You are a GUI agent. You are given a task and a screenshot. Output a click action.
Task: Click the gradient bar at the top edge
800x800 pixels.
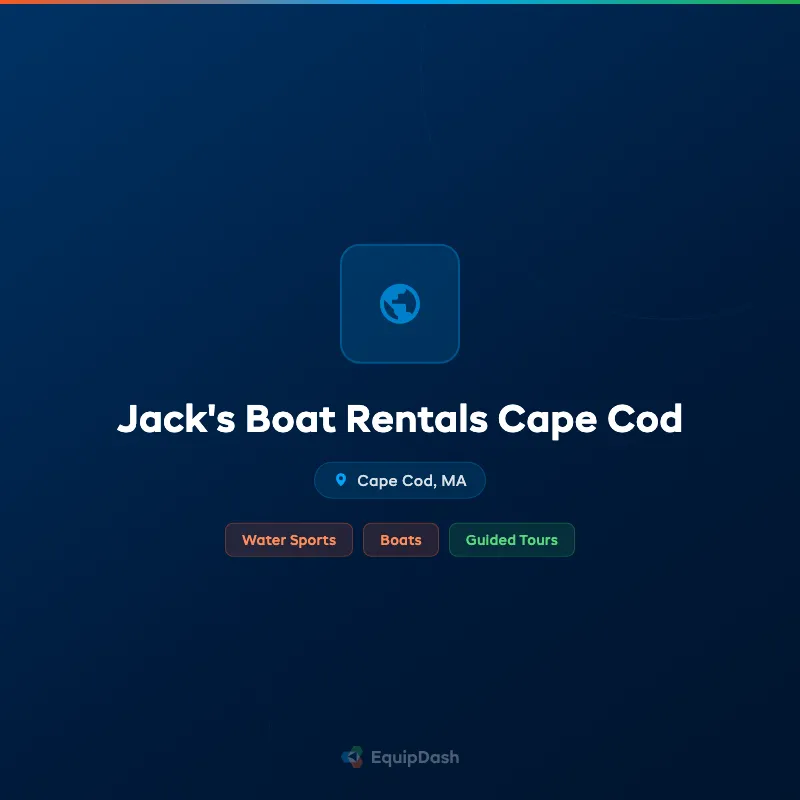[x=400, y=2]
